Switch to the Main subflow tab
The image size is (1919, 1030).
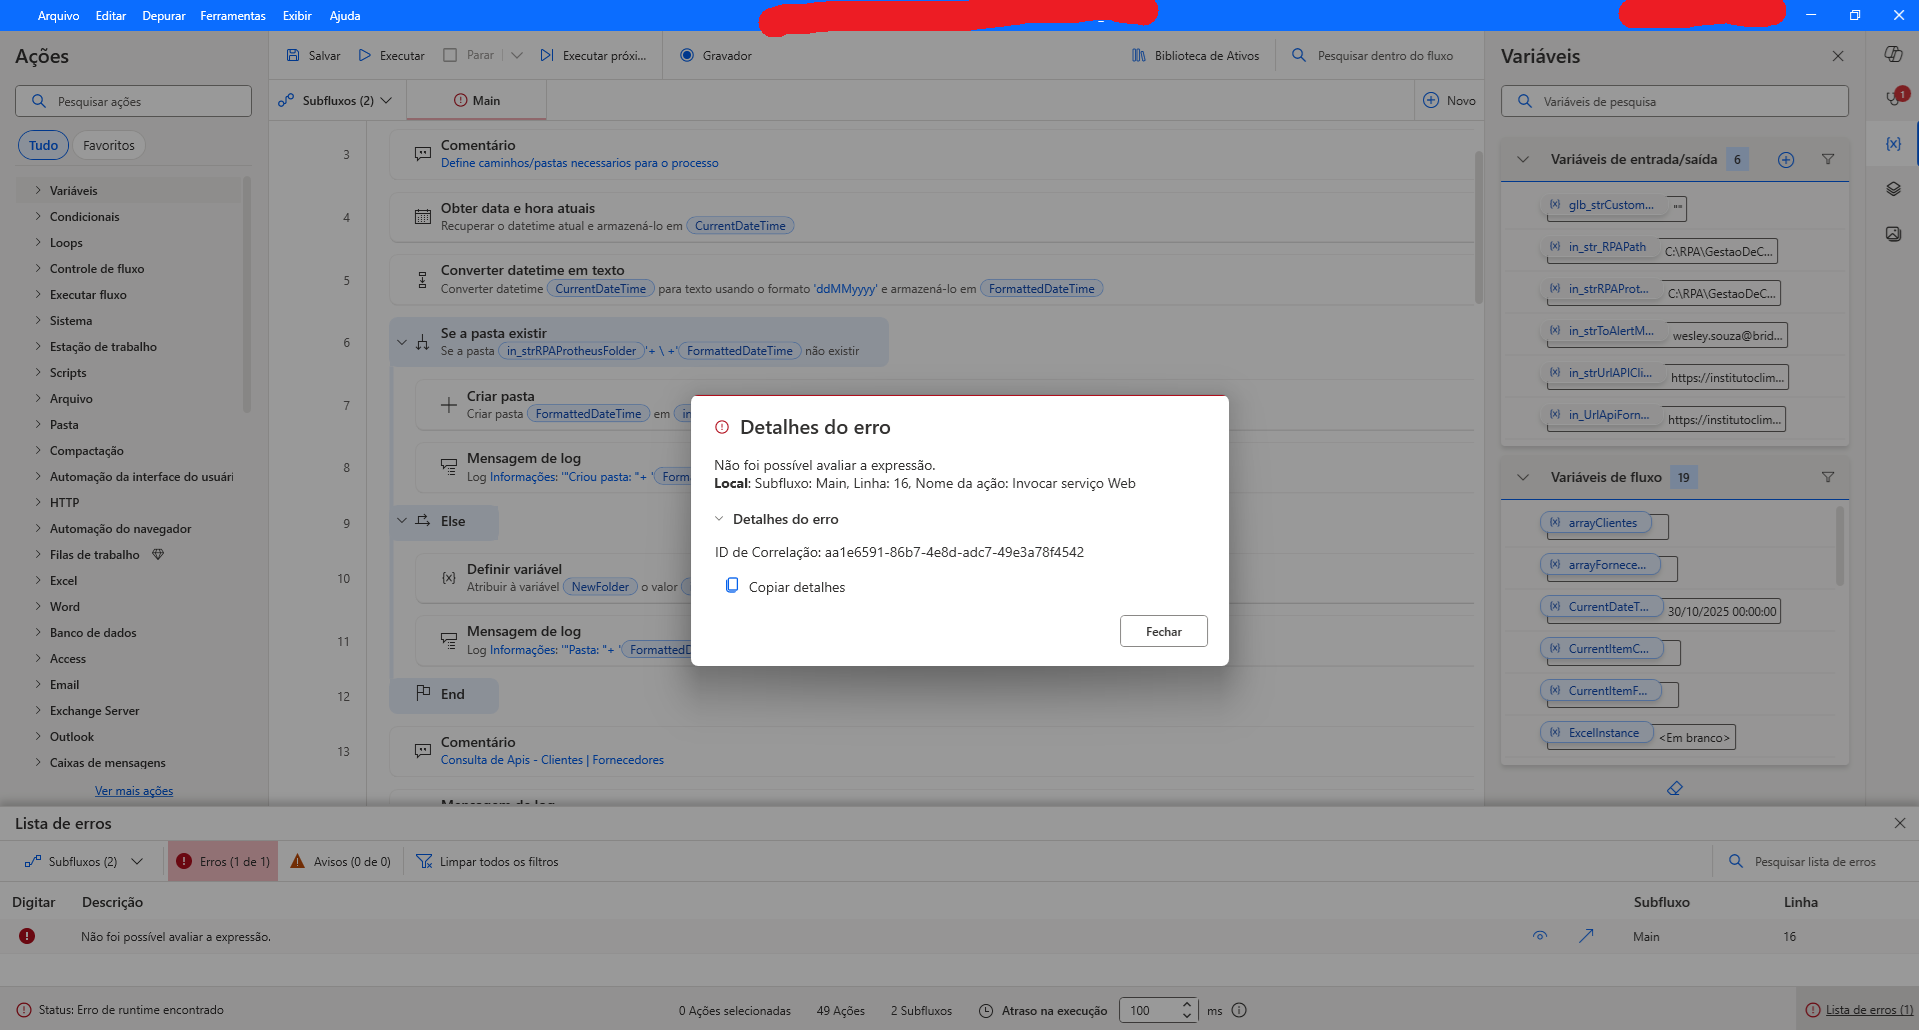pos(477,100)
